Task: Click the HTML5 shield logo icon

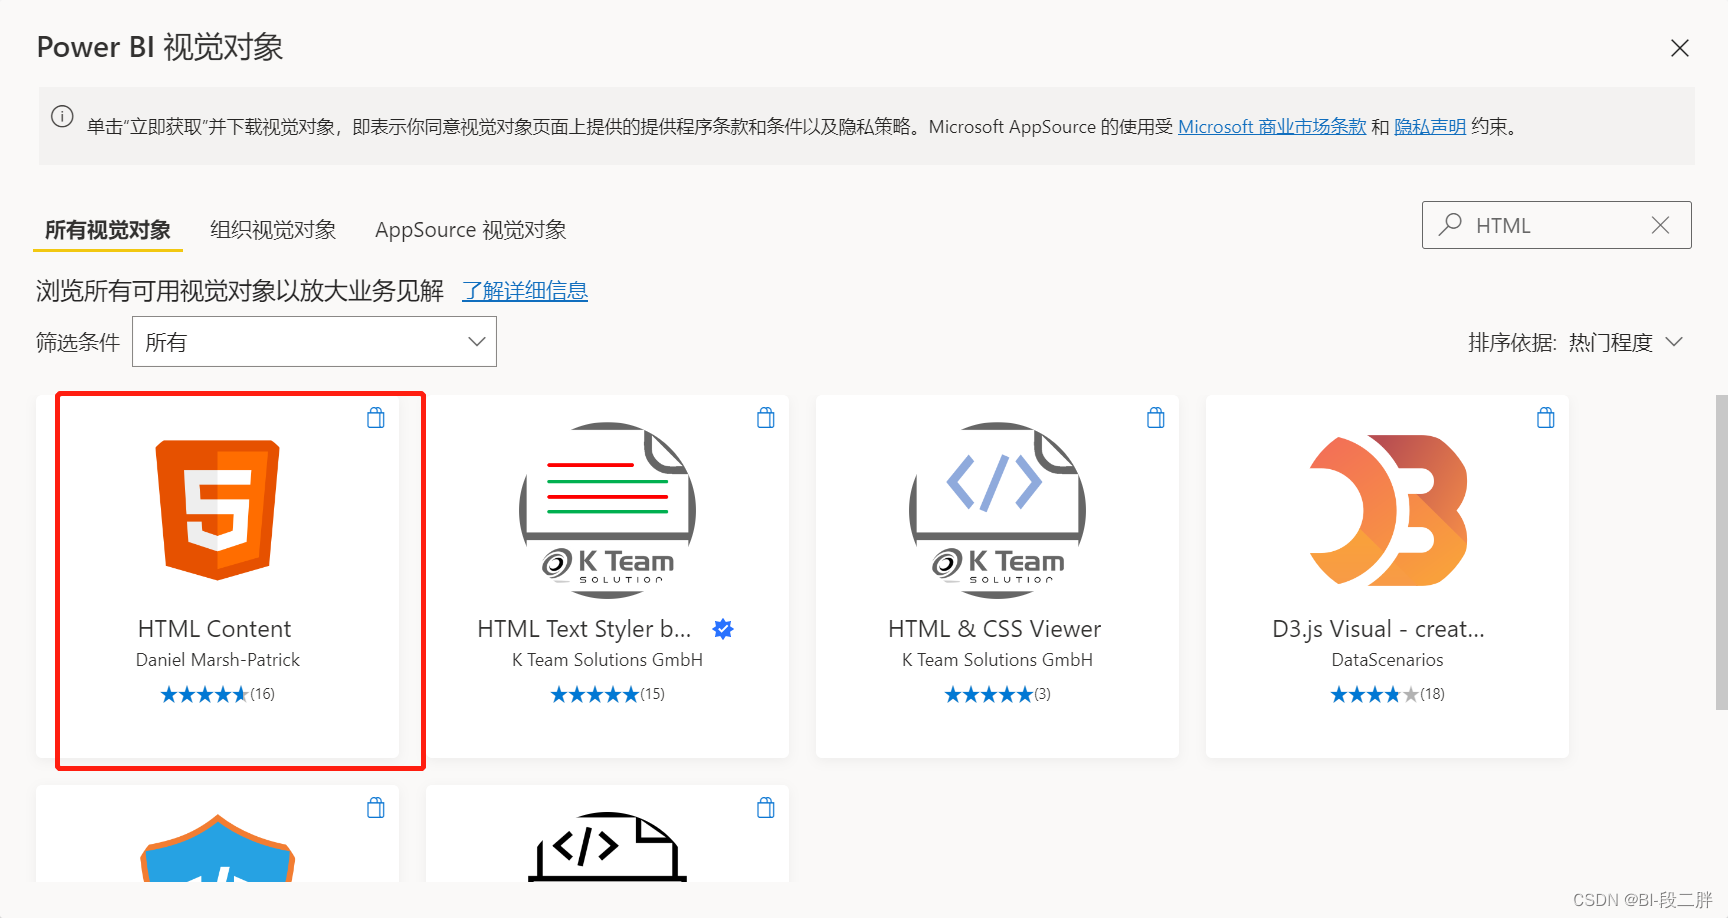Action: click(218, 510)
